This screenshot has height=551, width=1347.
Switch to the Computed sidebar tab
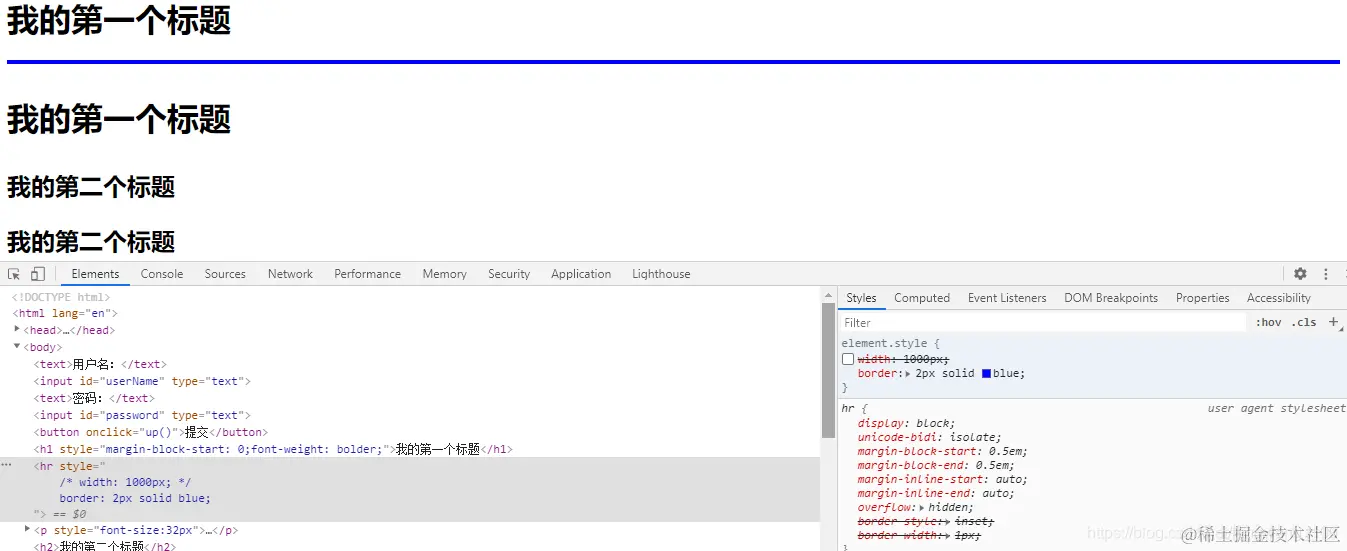922,298
